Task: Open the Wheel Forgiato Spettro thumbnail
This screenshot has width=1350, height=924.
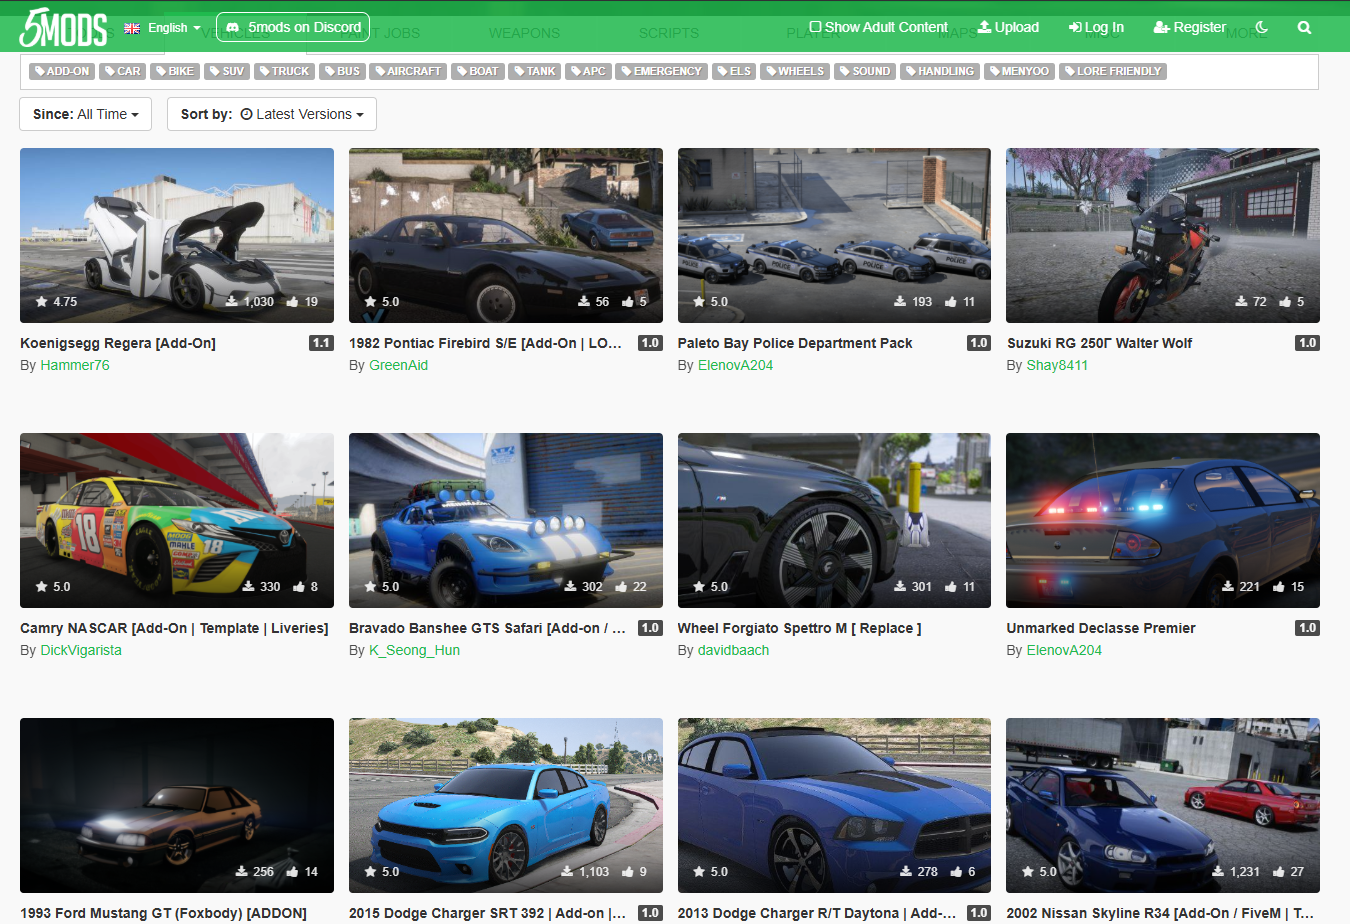Action: [834, 520]
